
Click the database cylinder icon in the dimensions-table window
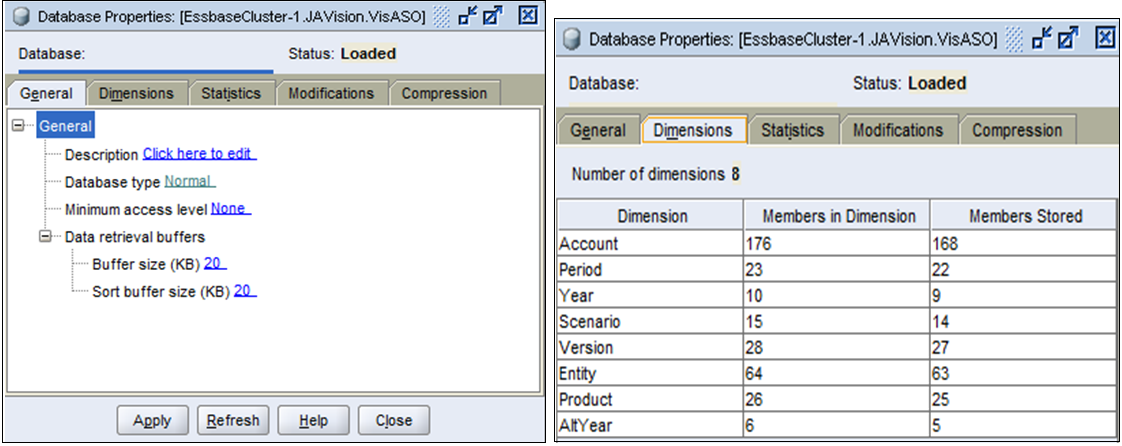coord(573,39)
